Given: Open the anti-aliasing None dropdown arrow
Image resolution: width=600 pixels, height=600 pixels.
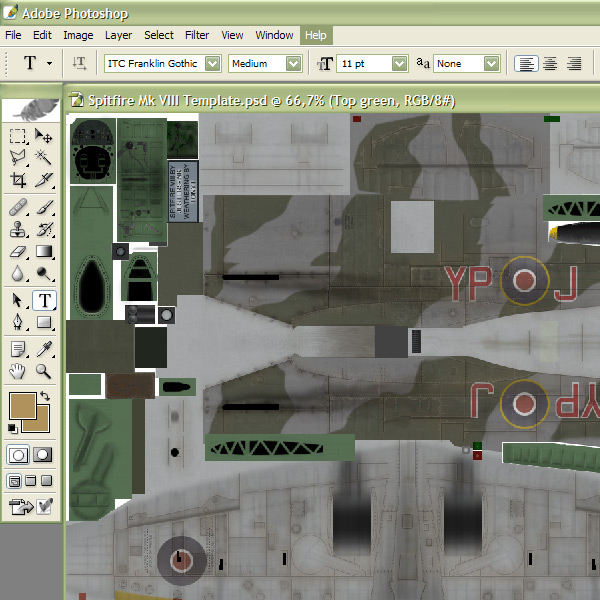Looking at the screenshot, I should [x=492, y=64].
